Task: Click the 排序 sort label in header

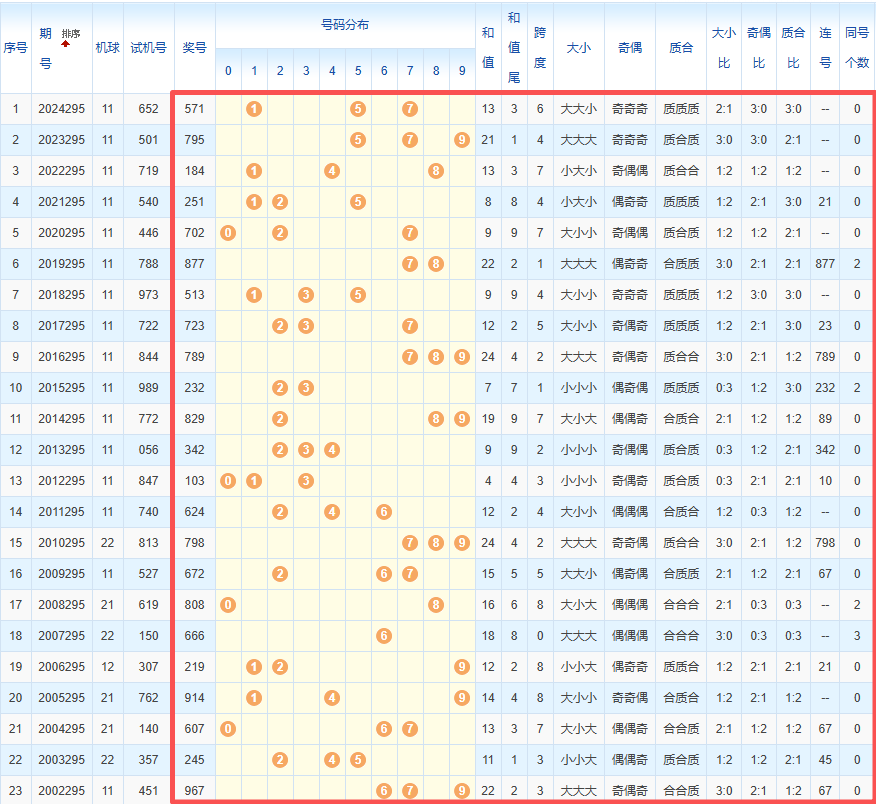Action: click(x=70, y=33)
